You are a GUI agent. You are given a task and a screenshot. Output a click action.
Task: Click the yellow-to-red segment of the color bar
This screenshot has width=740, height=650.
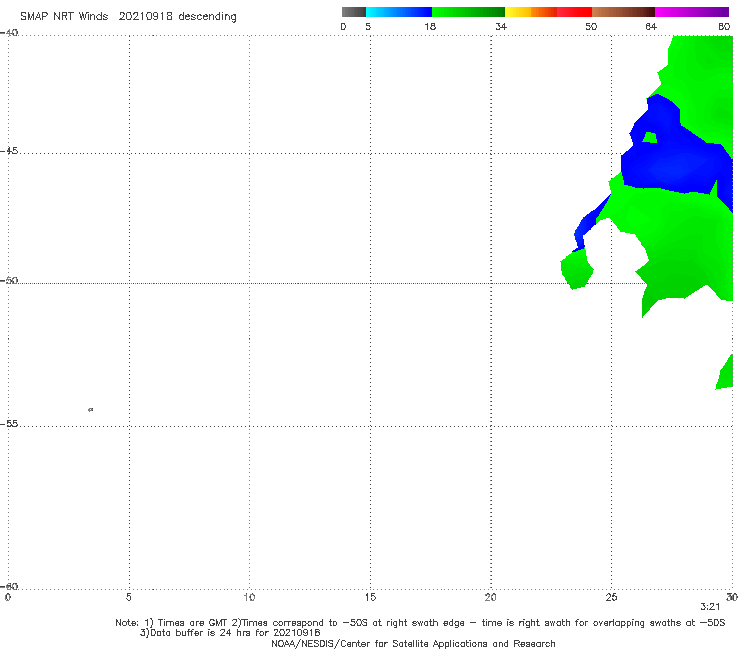click(x=548, y=12)
